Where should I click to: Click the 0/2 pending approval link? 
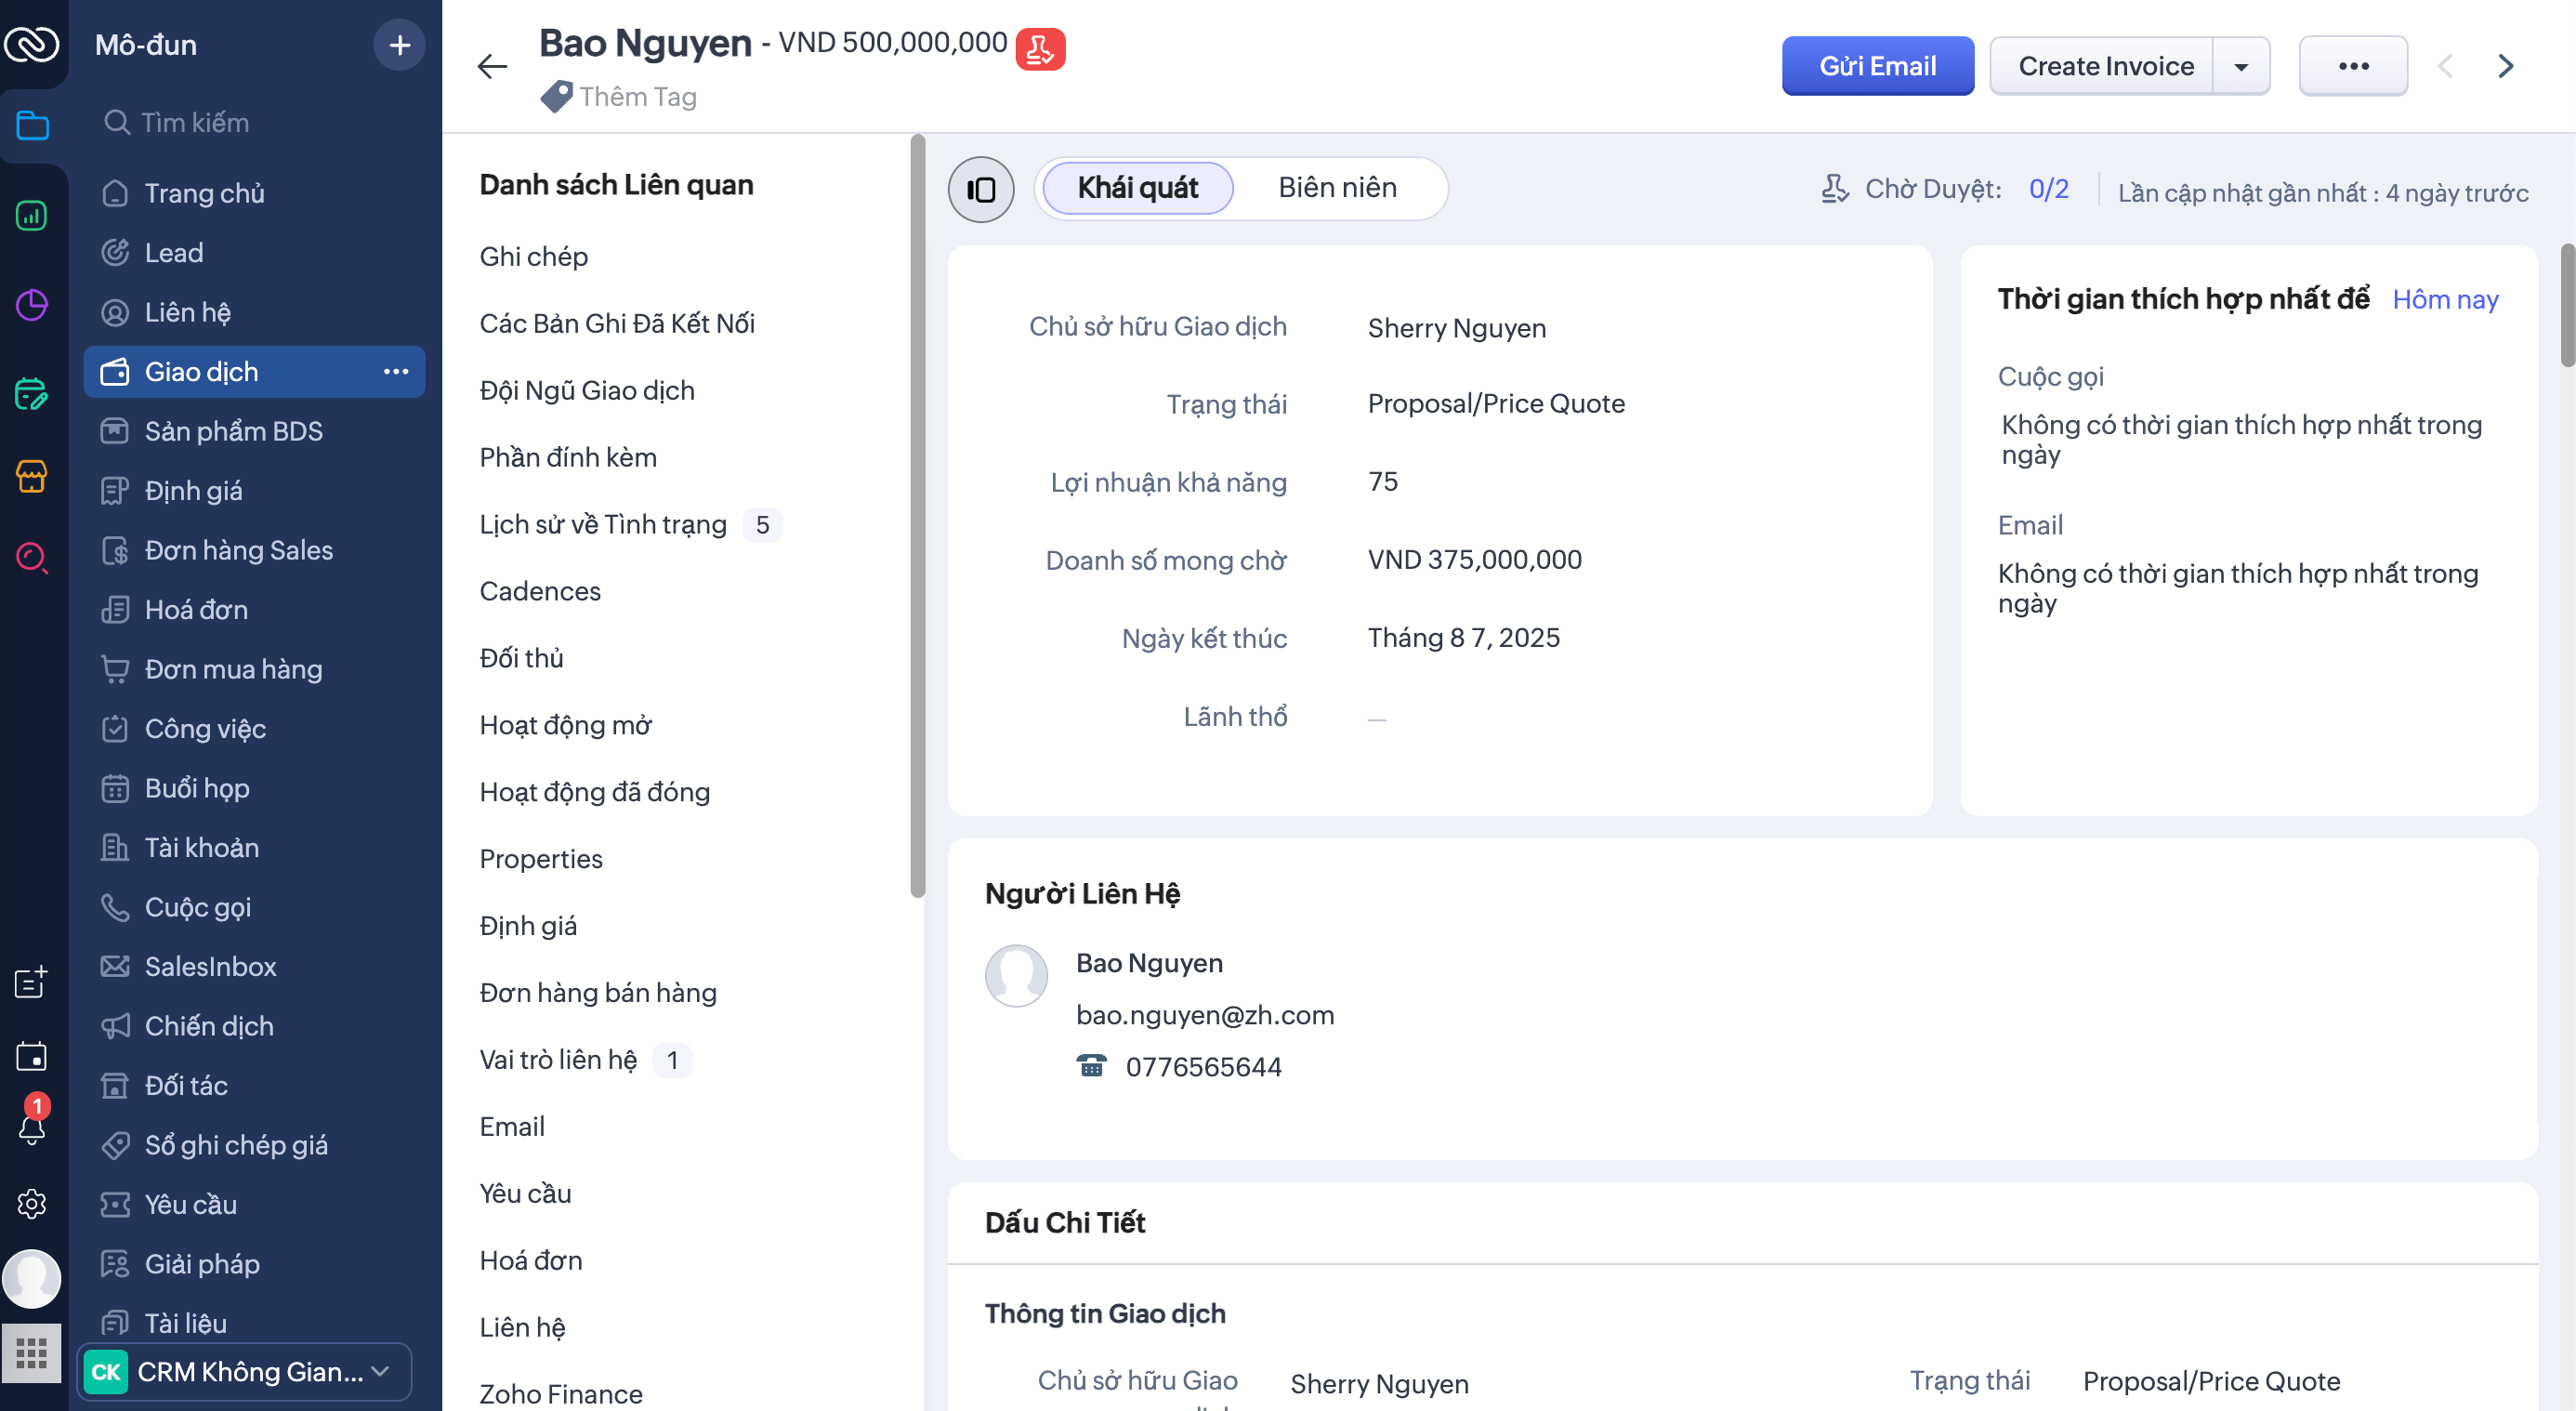point(2048,189)
